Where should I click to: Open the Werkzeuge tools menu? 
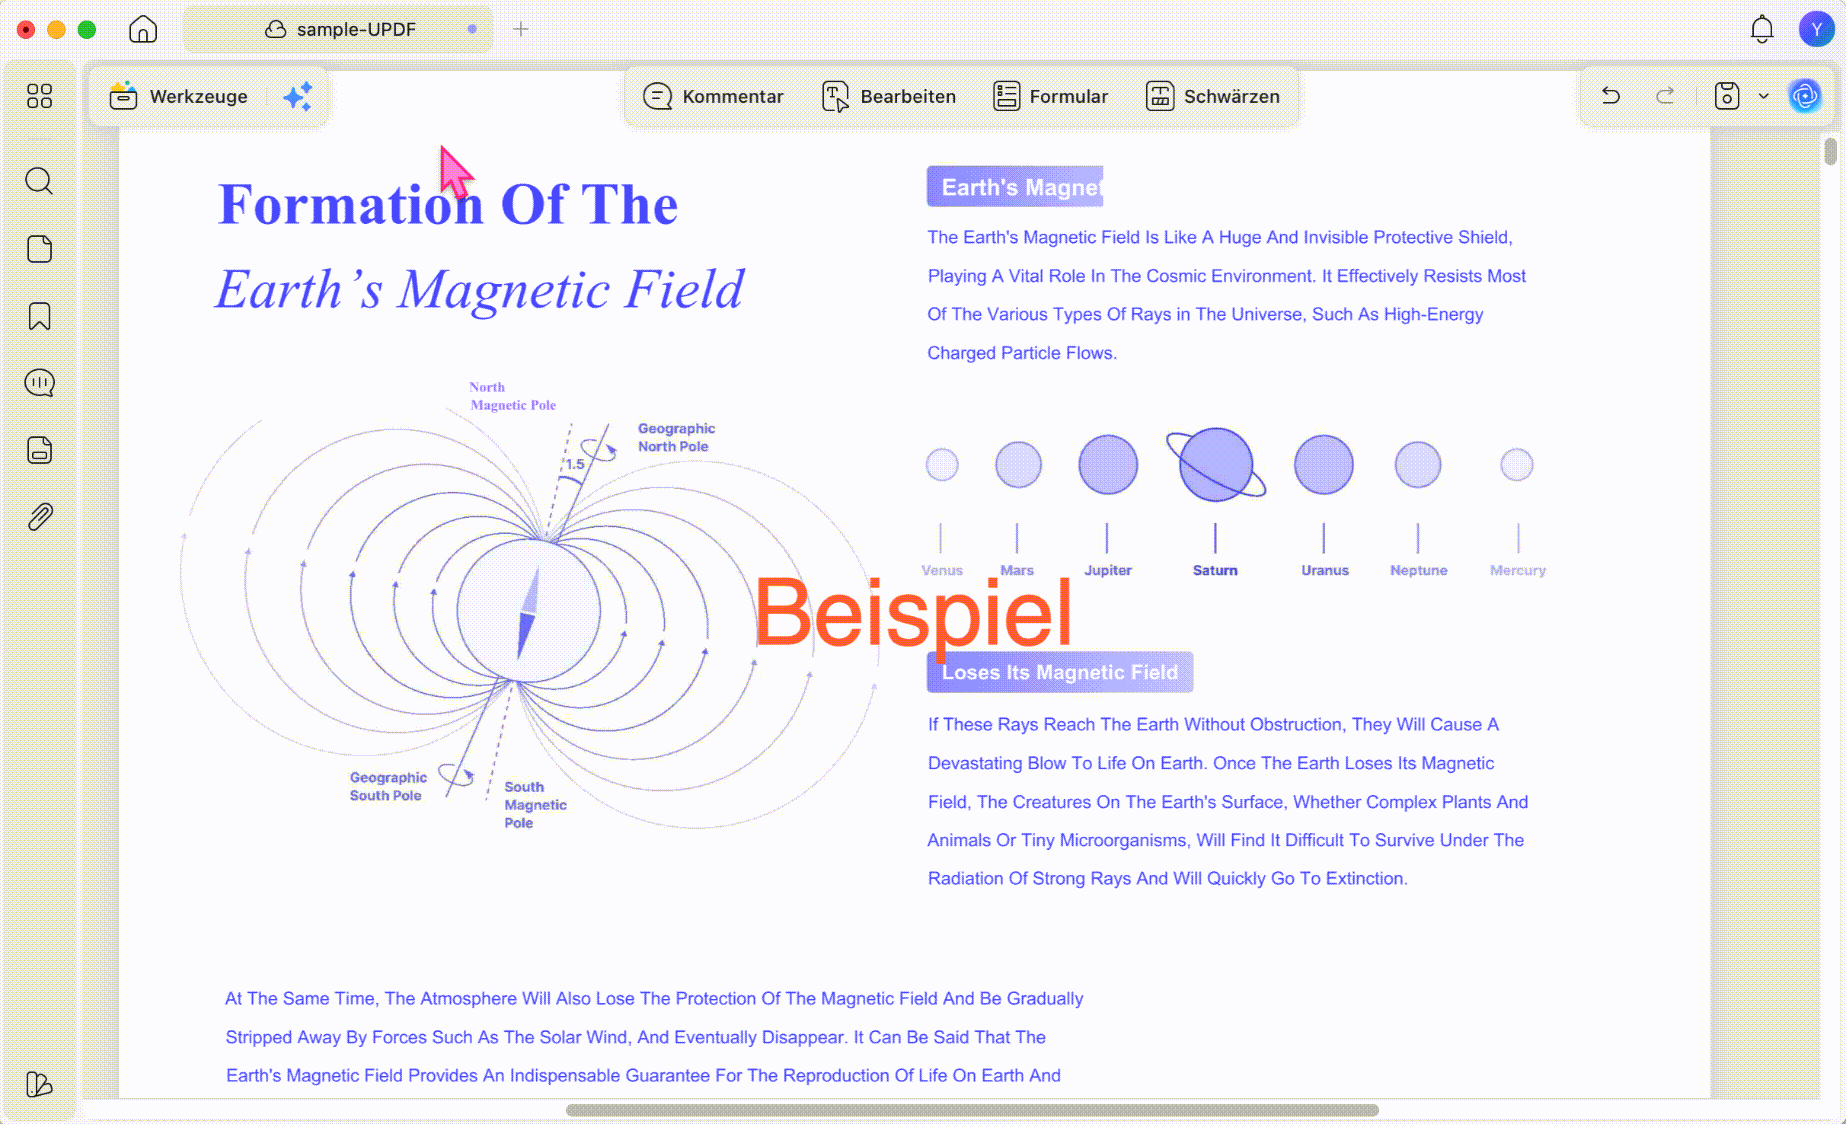(179, 96)
